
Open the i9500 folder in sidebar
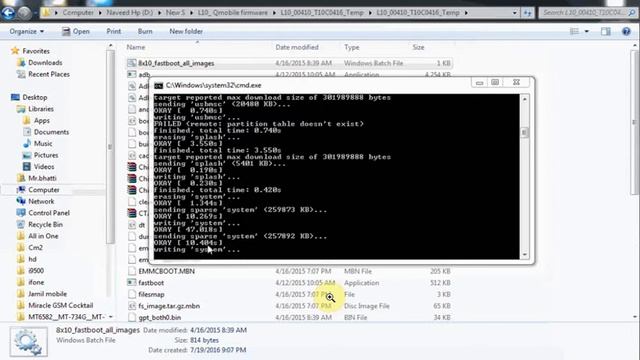point(36,271)
